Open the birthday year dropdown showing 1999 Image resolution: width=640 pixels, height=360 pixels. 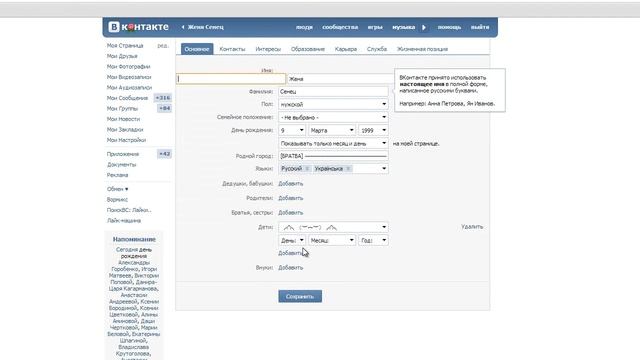click(373, 130)
